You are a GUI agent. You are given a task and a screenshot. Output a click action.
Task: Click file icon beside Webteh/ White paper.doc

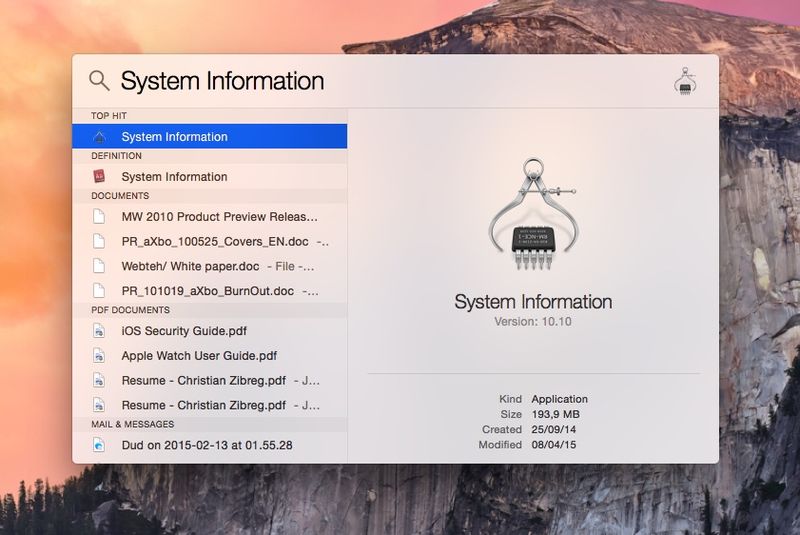pyautogui.click(x=99, y=266)
